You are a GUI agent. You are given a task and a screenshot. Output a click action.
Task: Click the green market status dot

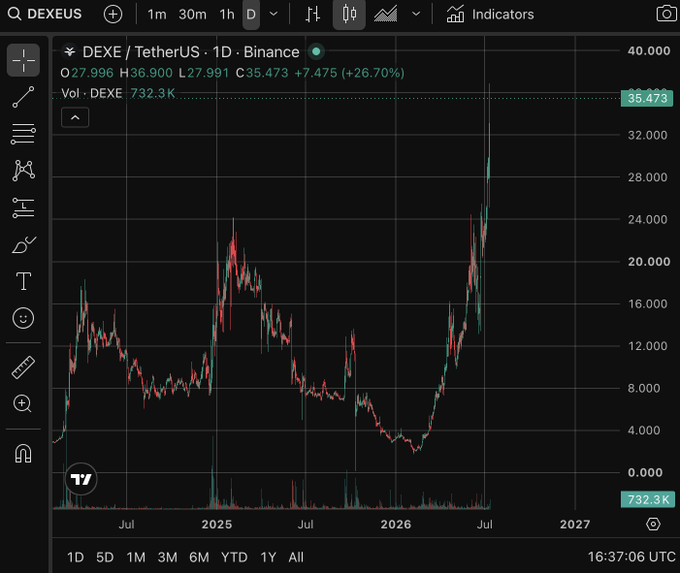click(316, 52)
